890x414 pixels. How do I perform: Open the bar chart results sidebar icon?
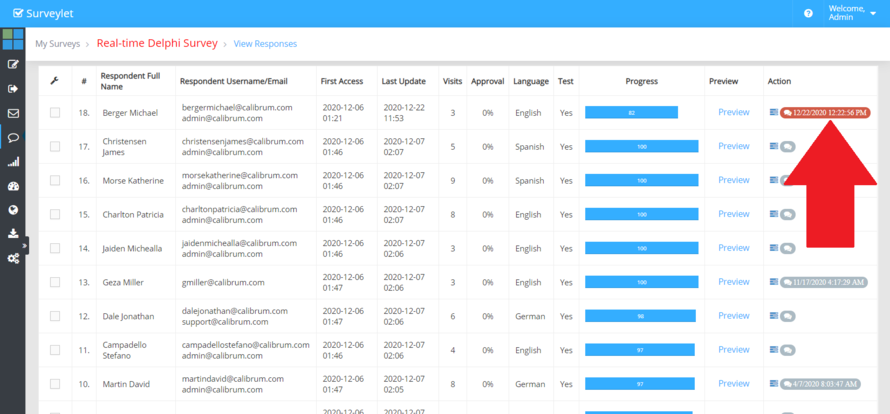[13, 162]
